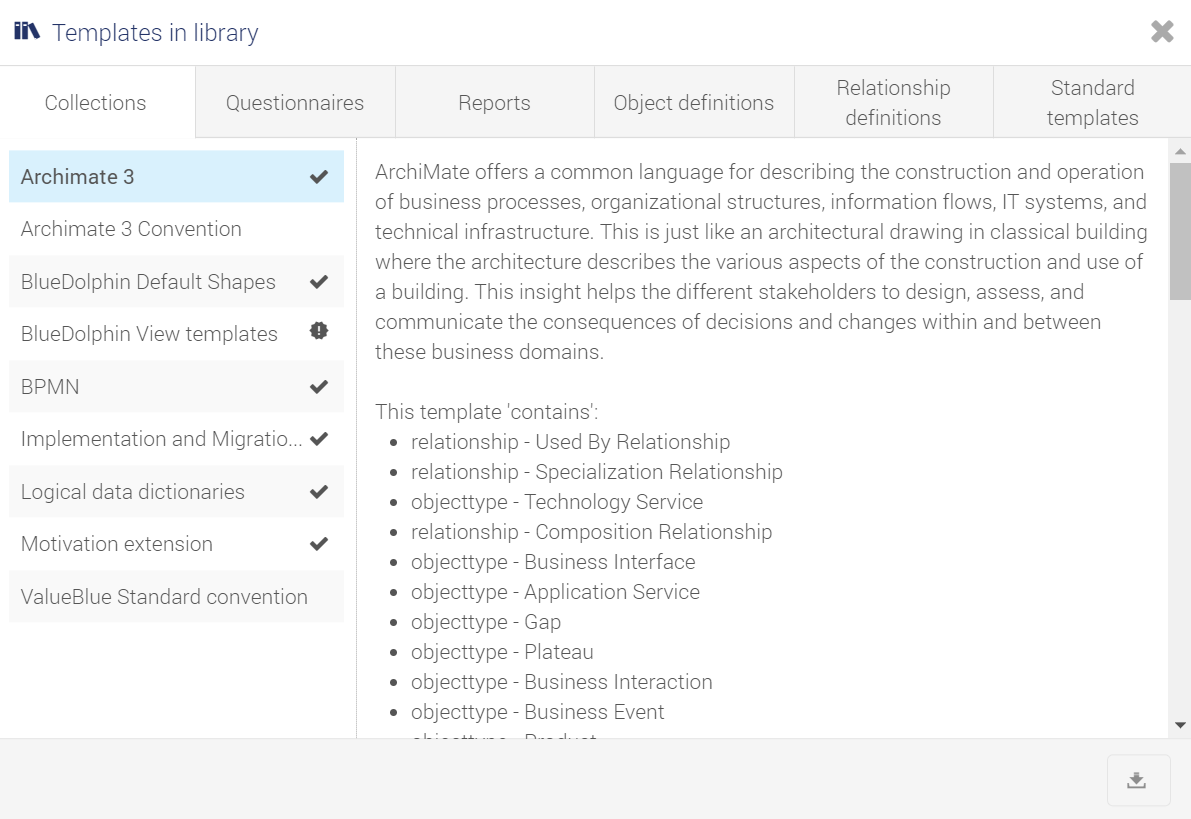Click the alert badge on BlueDolphin View templates
1191x819 pixels.
point(319,330)
